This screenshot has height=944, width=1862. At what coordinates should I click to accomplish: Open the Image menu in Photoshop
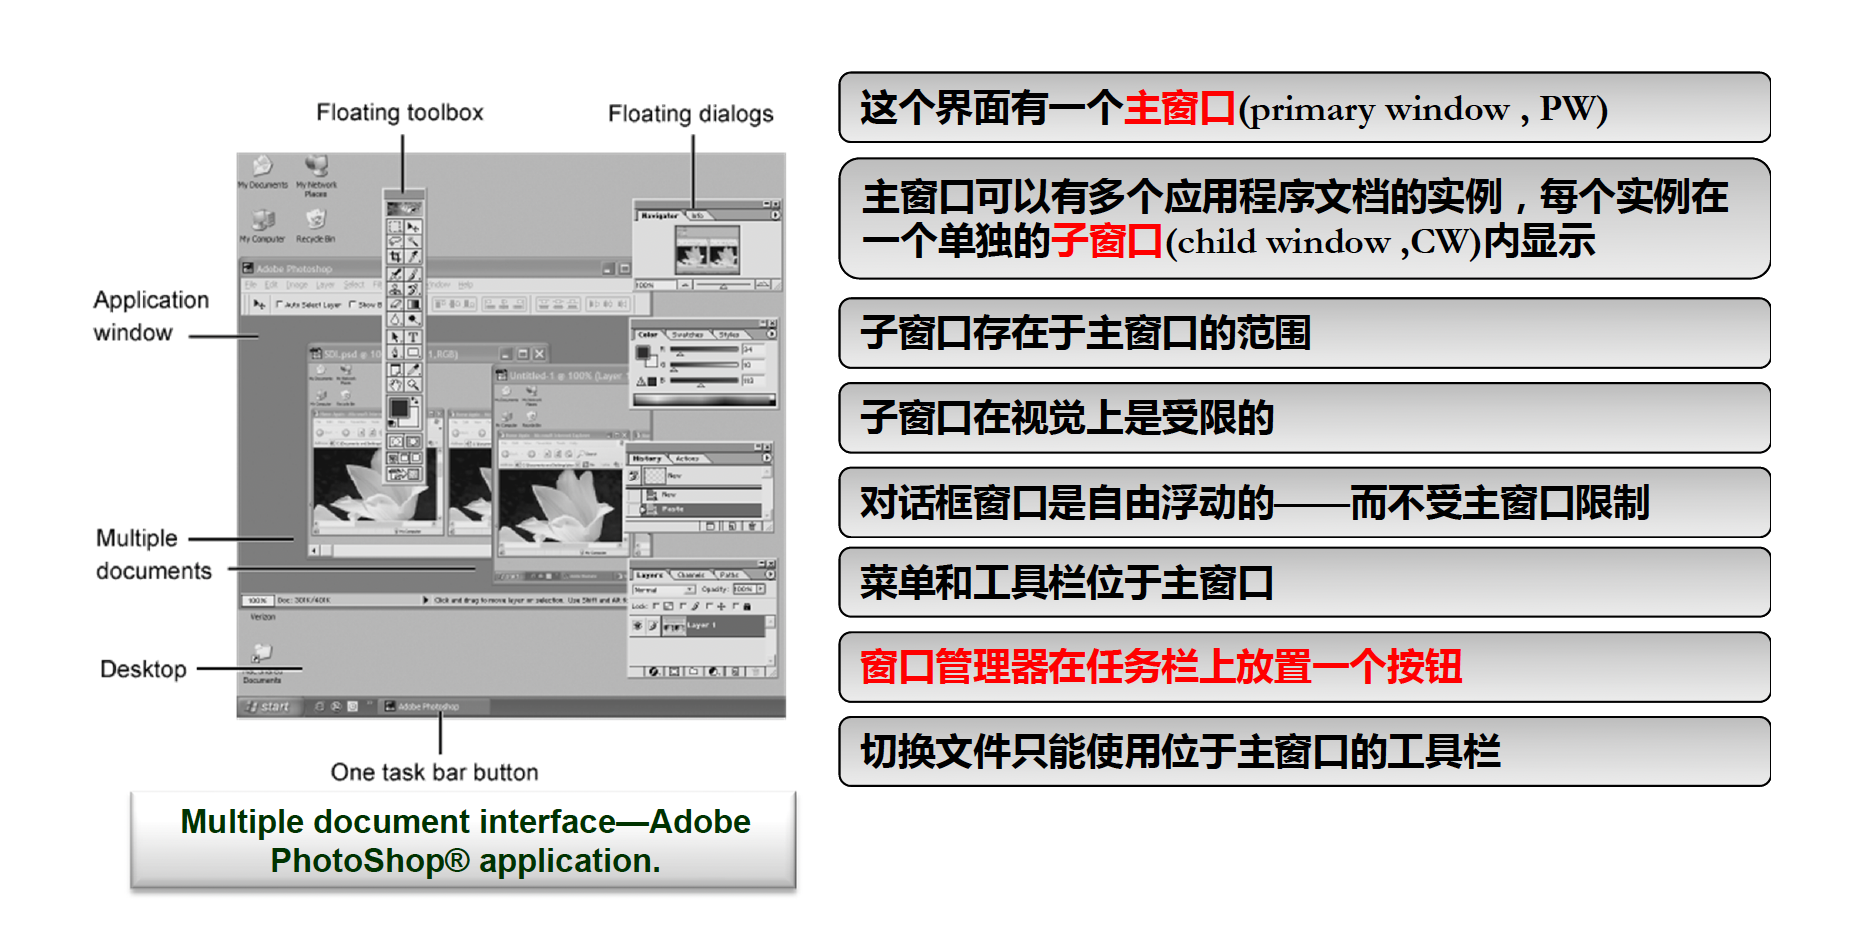click(x=297, y=285)
